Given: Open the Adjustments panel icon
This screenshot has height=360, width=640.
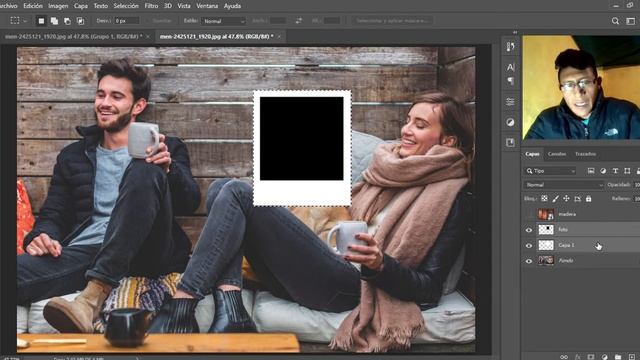Looking at the screenshot, I should tap(511, 122).
